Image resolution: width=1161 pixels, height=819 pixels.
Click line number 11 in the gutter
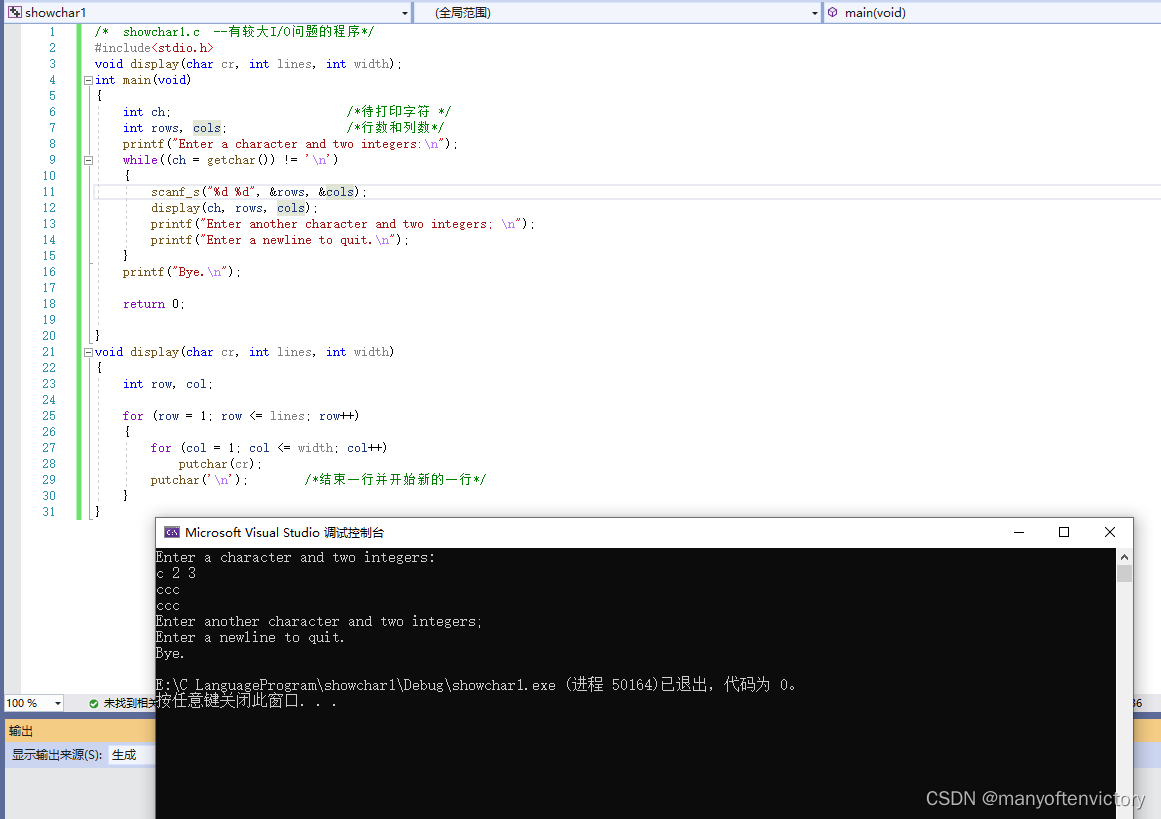[x=49, y=192]
